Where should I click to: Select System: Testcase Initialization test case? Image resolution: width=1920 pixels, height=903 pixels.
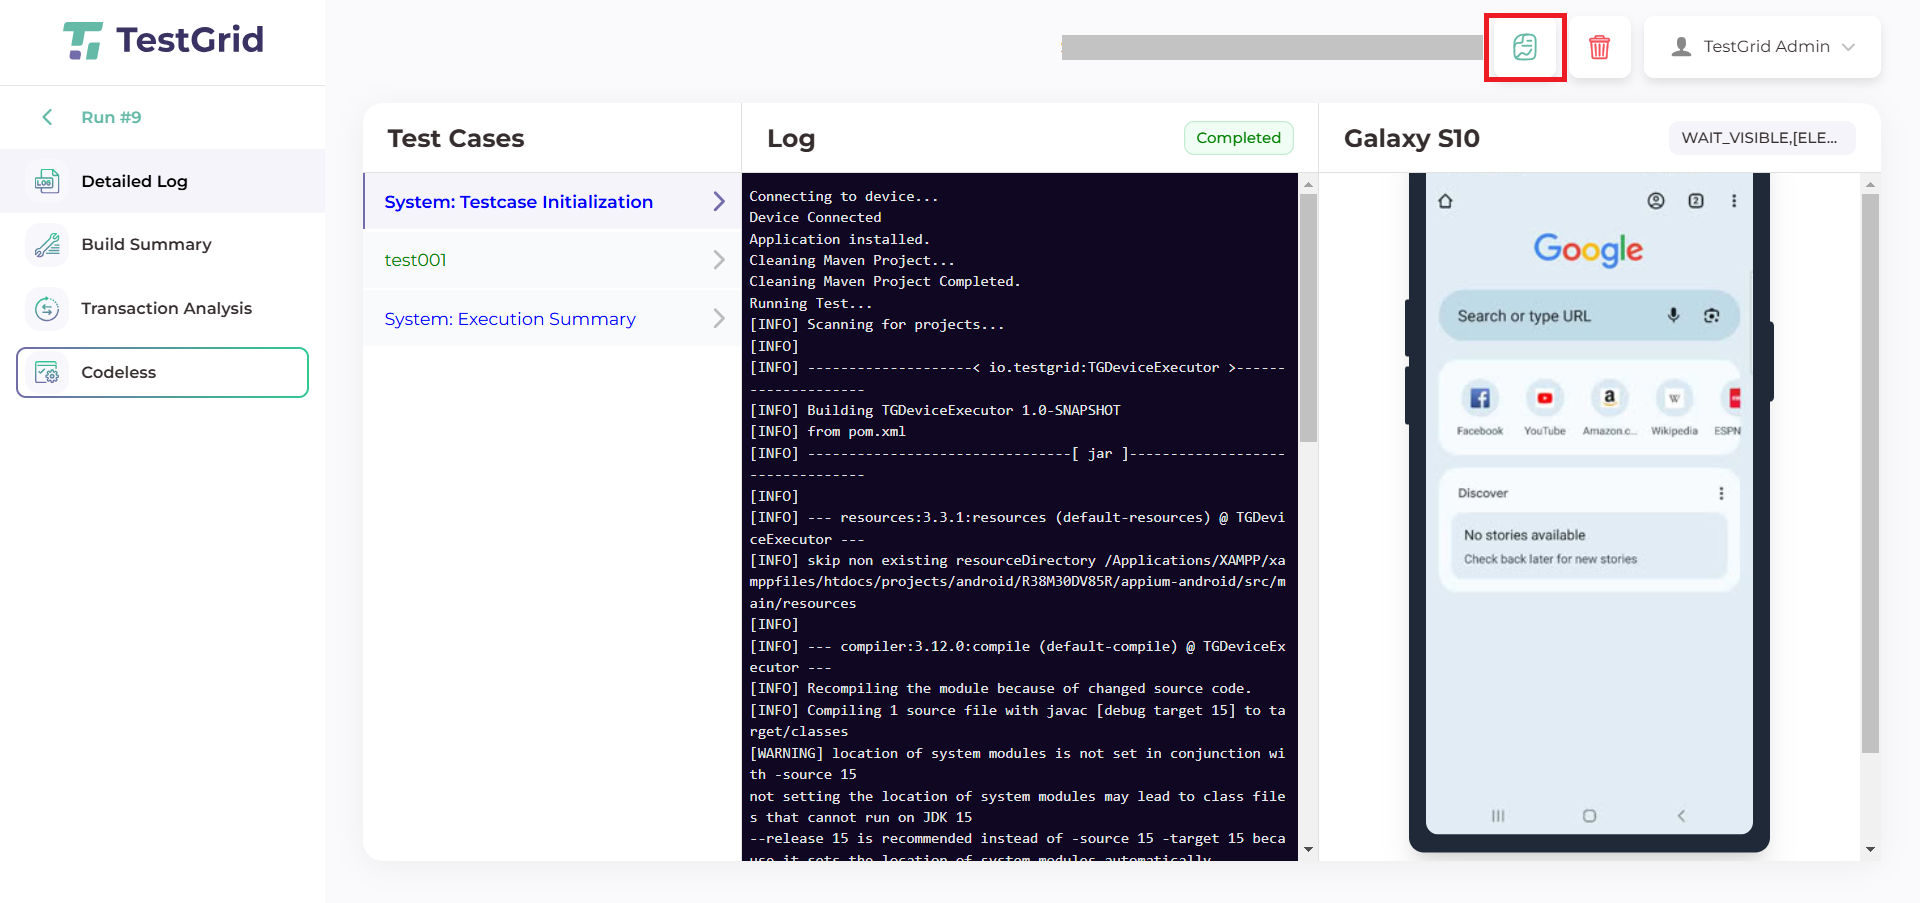coord(552,201)
